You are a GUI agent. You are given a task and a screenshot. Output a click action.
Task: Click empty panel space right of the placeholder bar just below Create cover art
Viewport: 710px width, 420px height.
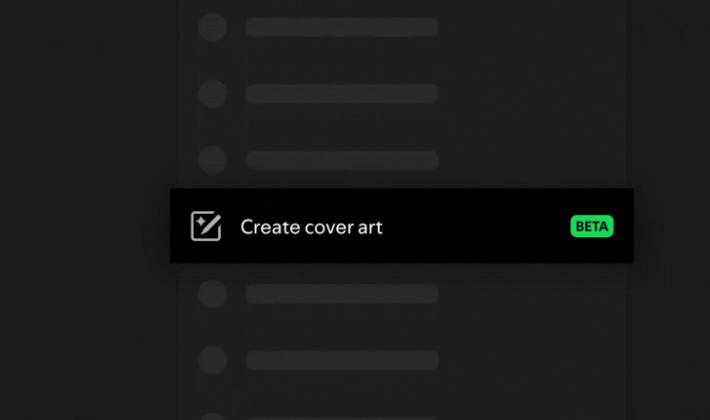click(x=532, y=294)
